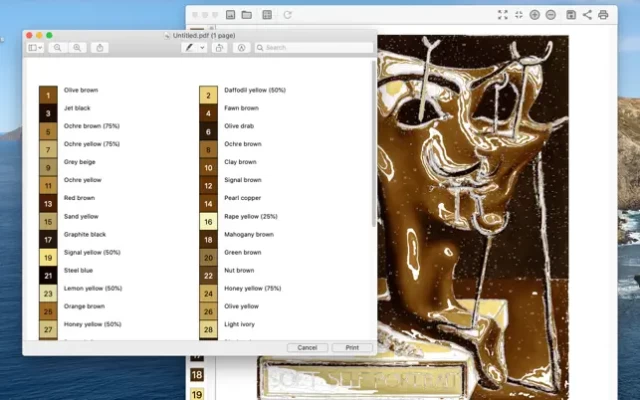Click the rotate page icon in Preview
The width and height of the screenshot is (640, 400).
(x=220, y=47)
